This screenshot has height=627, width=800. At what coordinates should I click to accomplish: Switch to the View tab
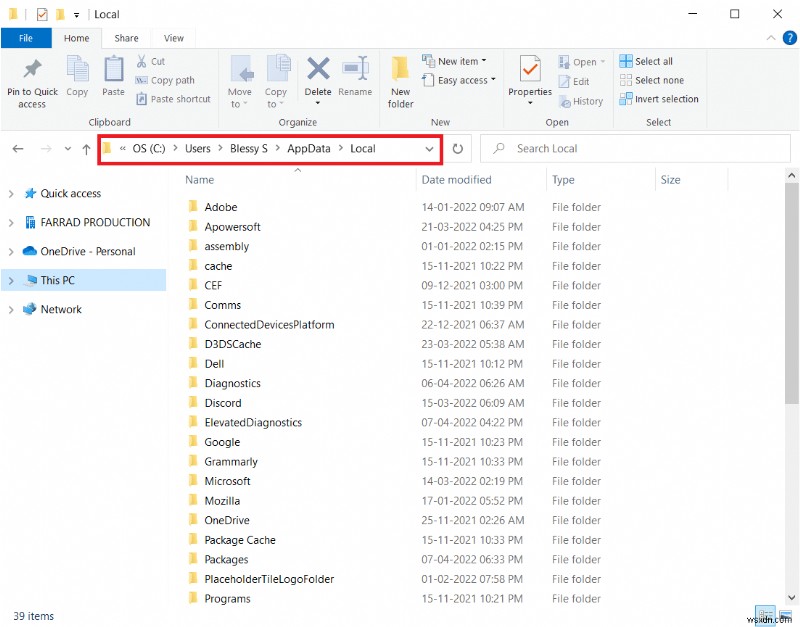[x=174, y=37]
